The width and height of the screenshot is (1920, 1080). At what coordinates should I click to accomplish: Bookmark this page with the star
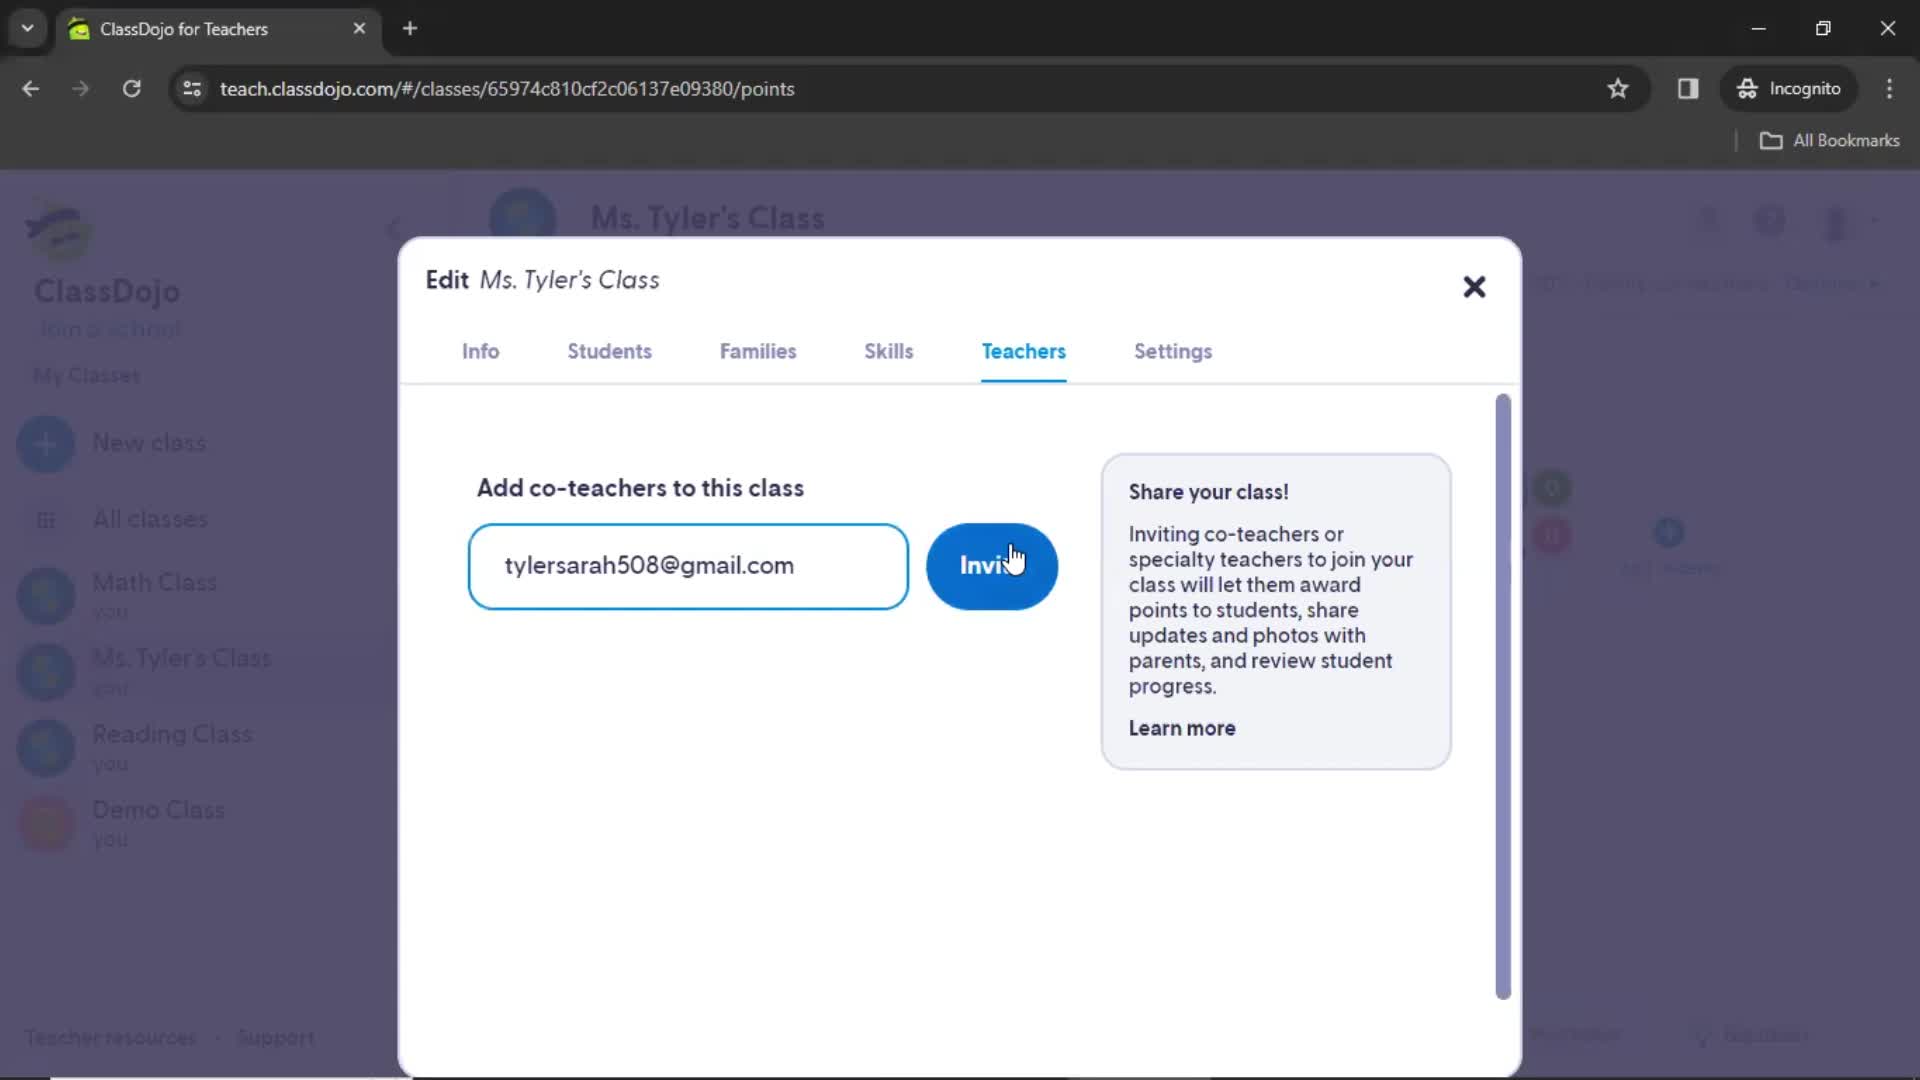(x=1617, y=89)
